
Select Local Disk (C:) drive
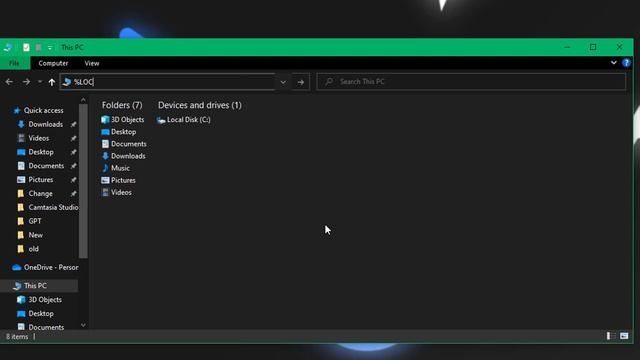pyautogui.click(x=184, y=120)
